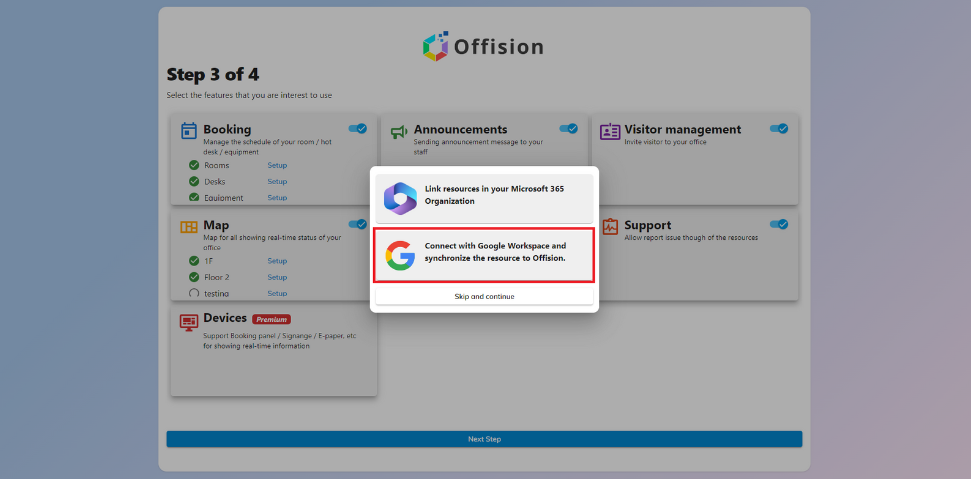Open Setup link for Rooms
Image resolution: width=971 pixels, height=479 pixels.
tap(277, 165)
